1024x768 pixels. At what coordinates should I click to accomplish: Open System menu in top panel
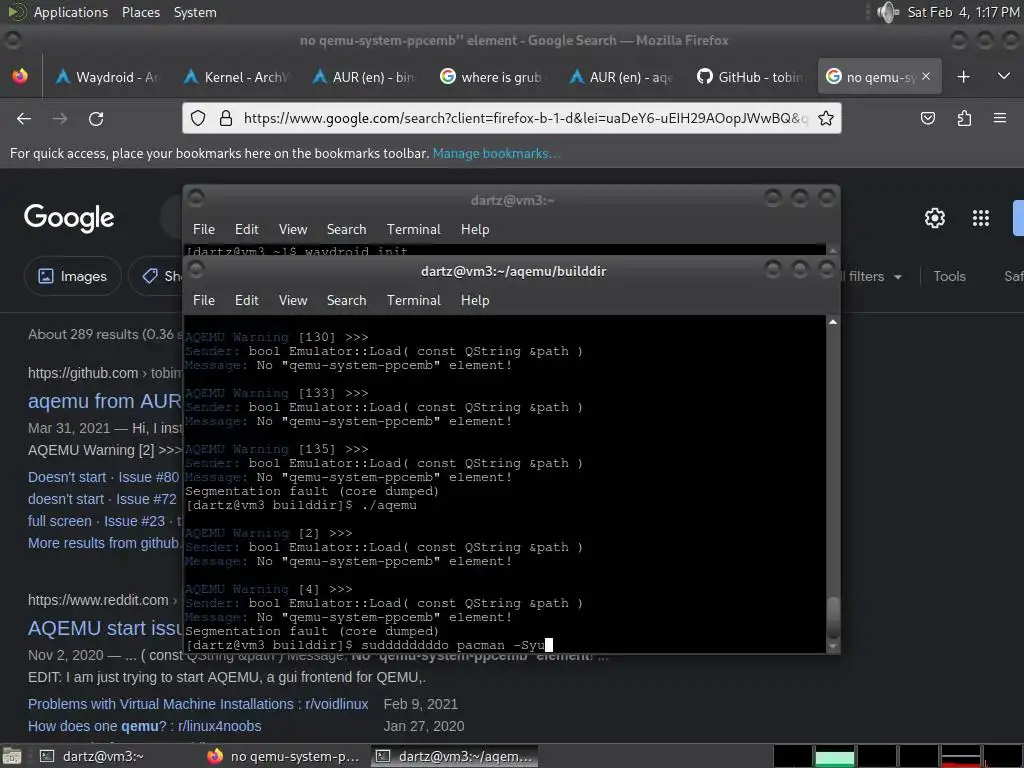(x=195, y=12)
